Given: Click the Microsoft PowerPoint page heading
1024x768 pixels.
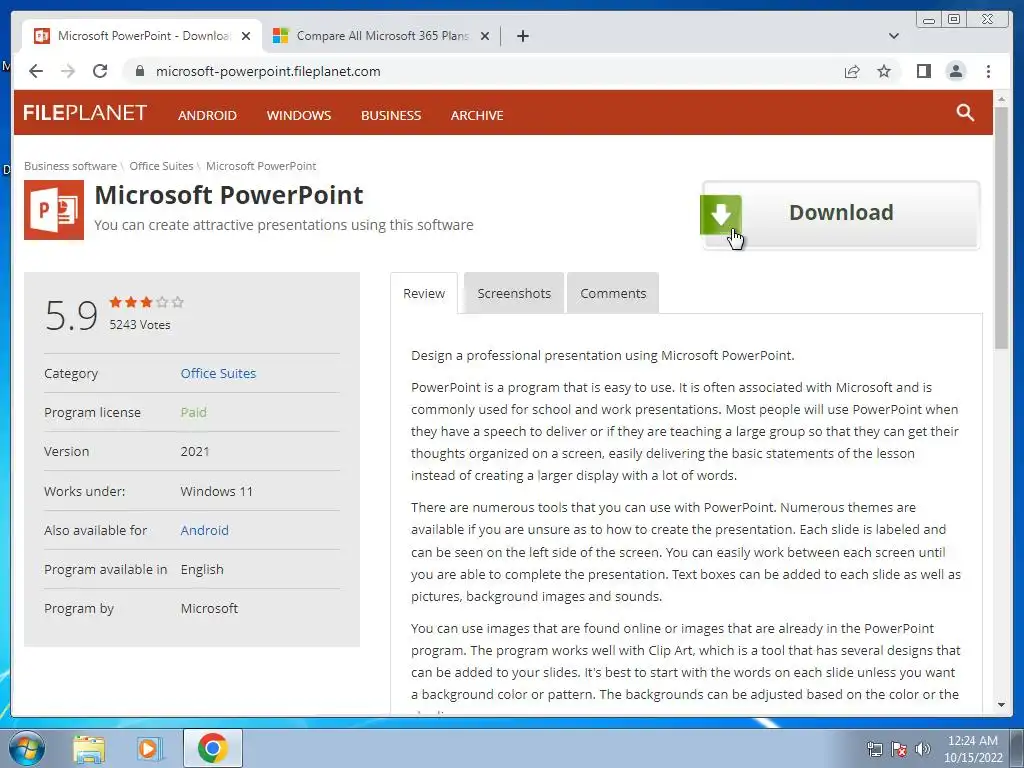Looking at the screenshot, I should (x=229, y=195).
